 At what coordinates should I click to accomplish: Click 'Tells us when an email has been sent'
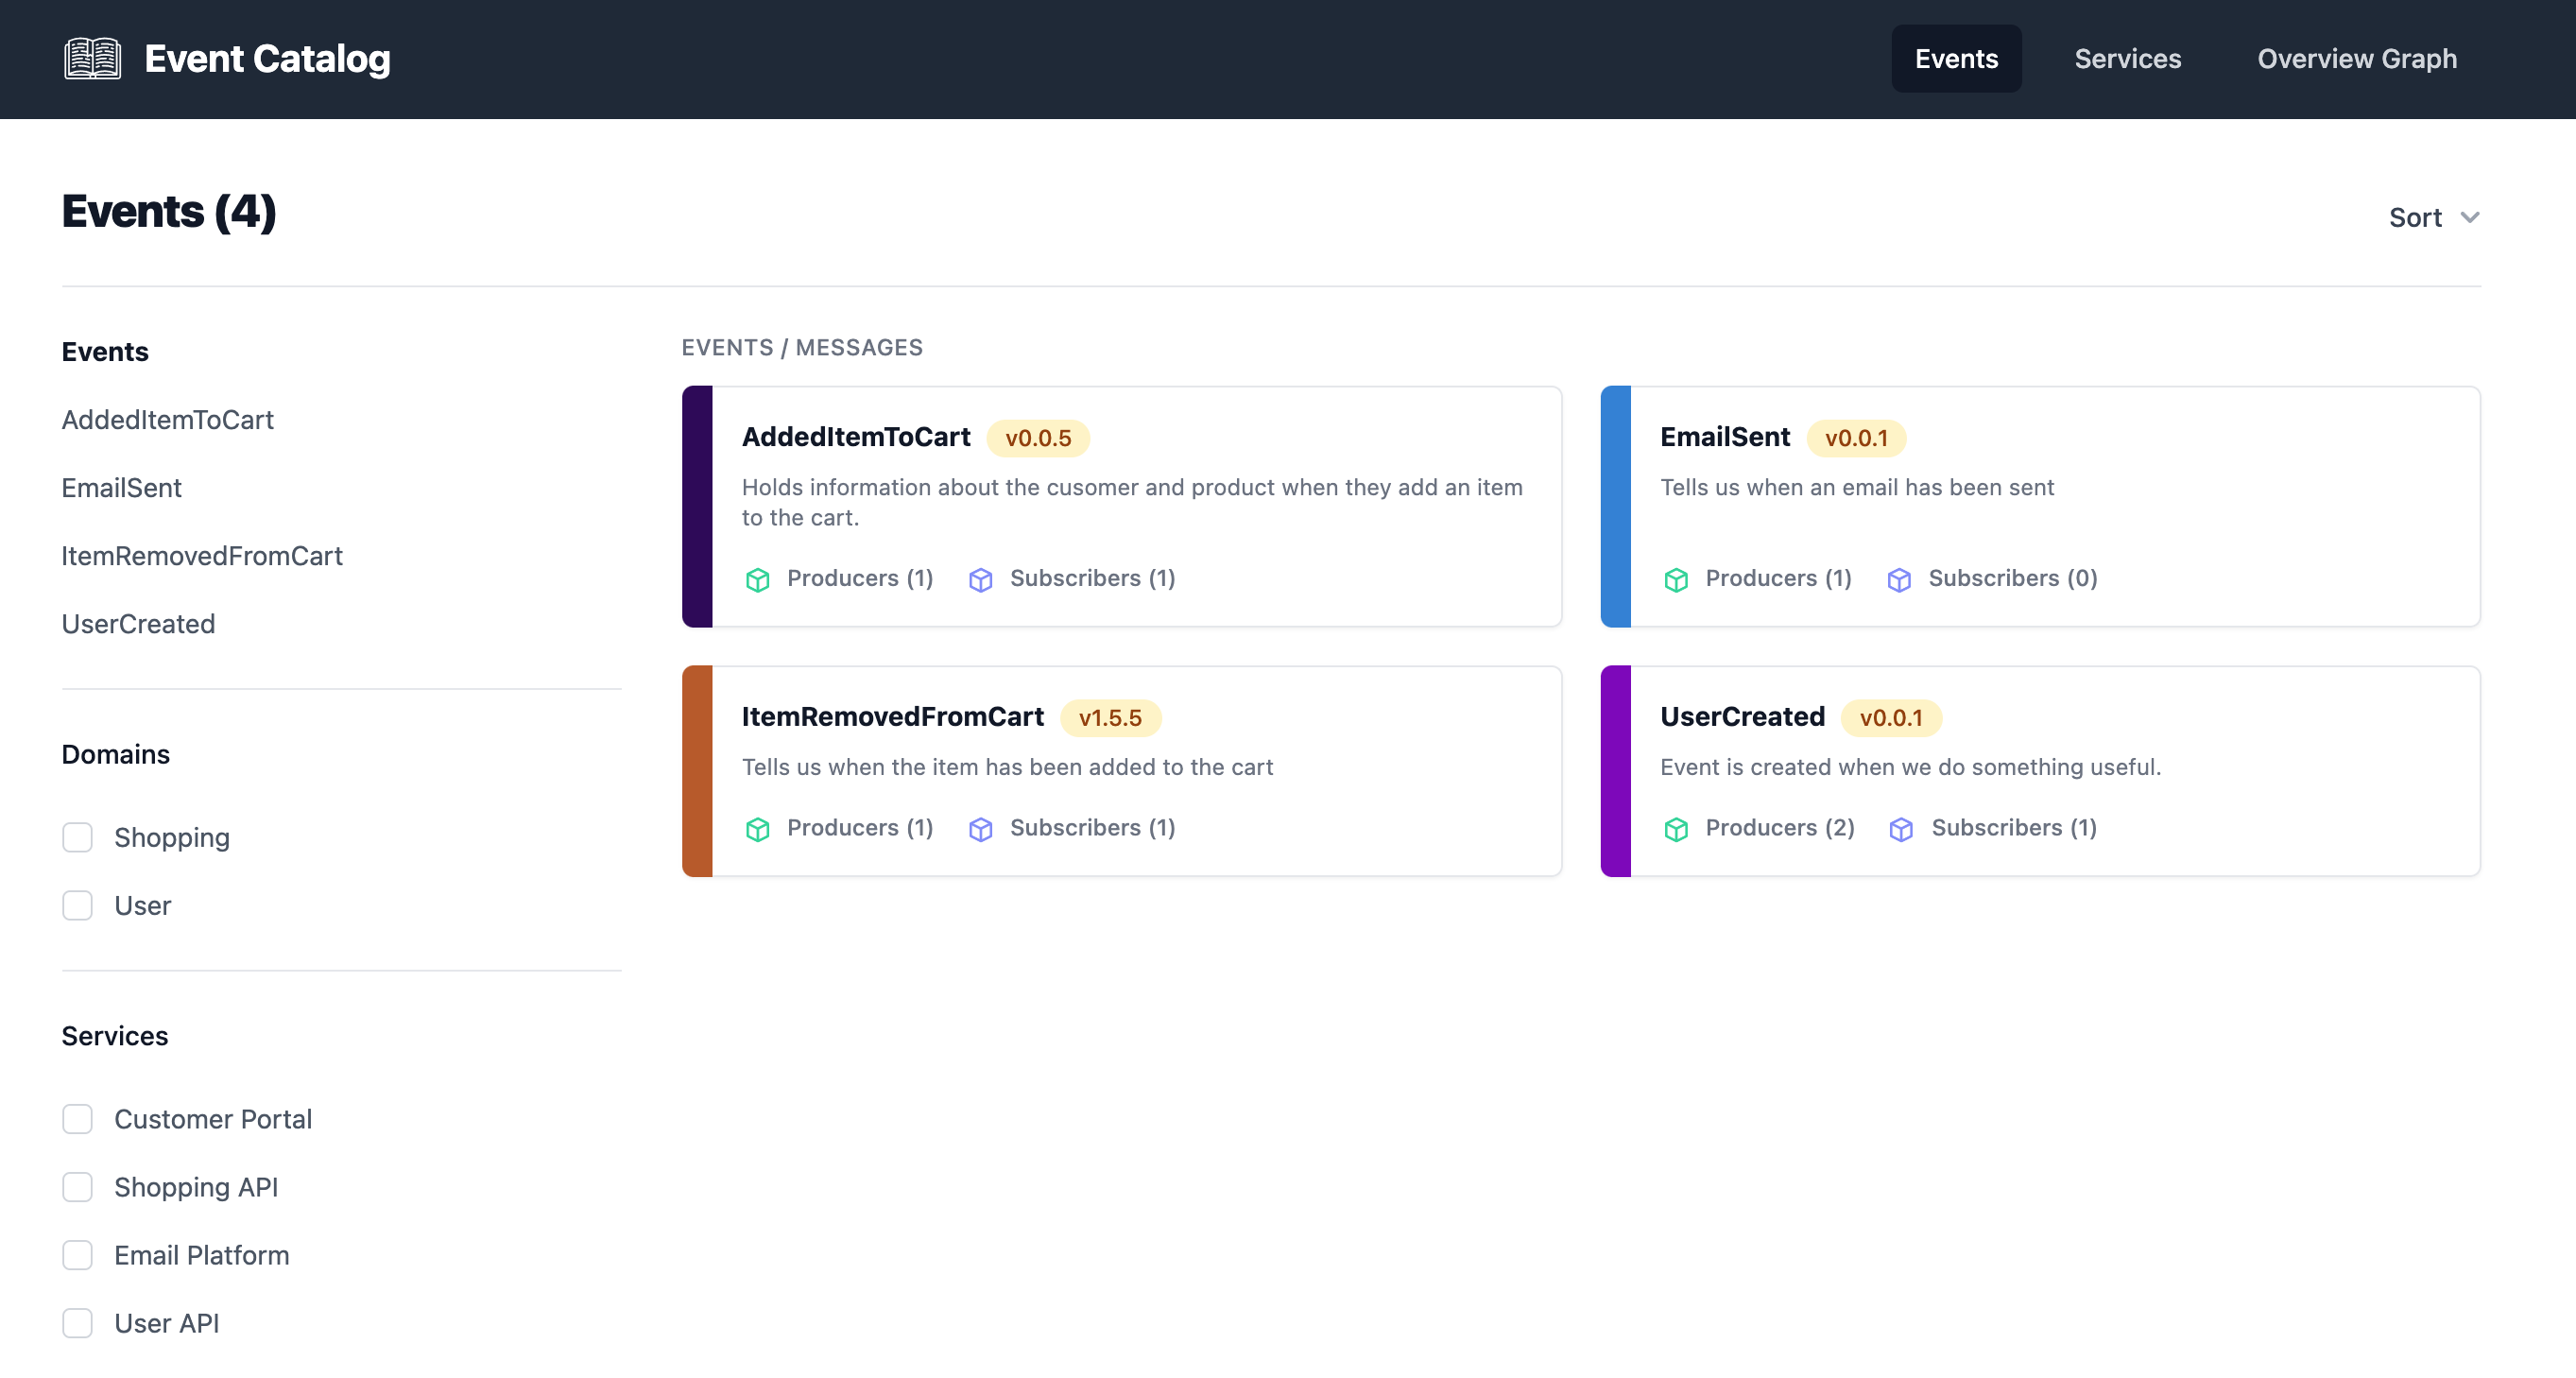(1857, 487)
